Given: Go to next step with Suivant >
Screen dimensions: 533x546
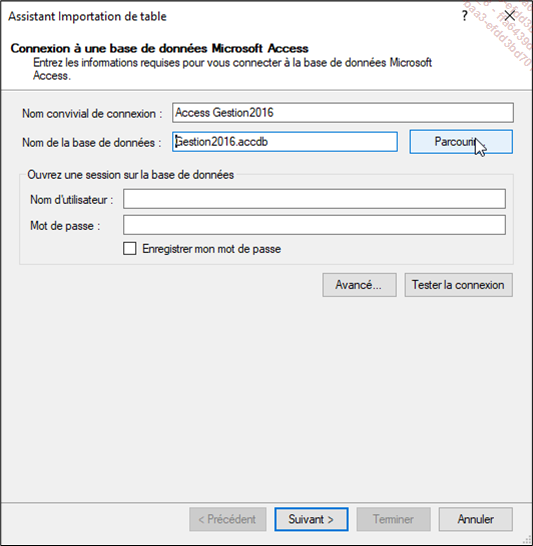Looking at the screenshot, I should (311, 519).
